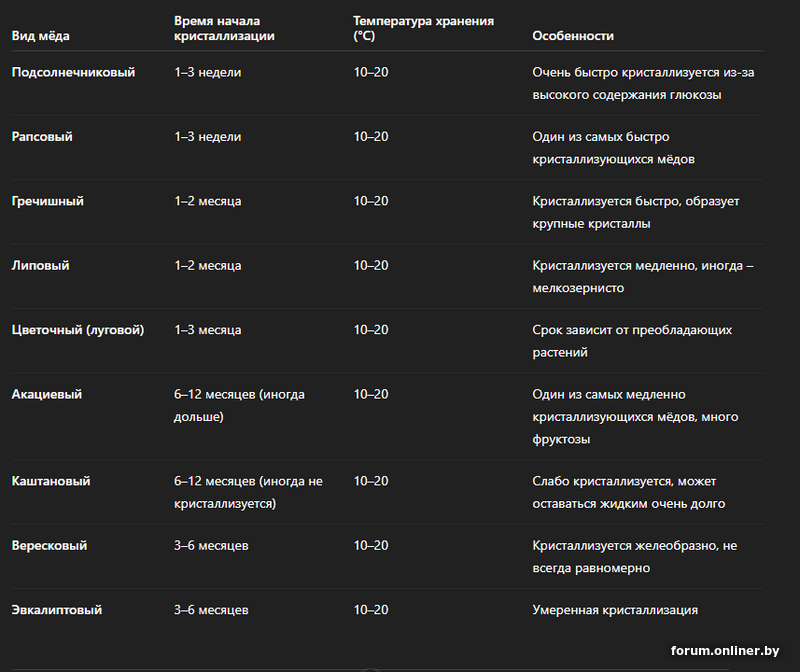Click the "Температура хранения (°C)" header
Image resolution: width=800 pixels, height=672 pixels.
(423, 28)
